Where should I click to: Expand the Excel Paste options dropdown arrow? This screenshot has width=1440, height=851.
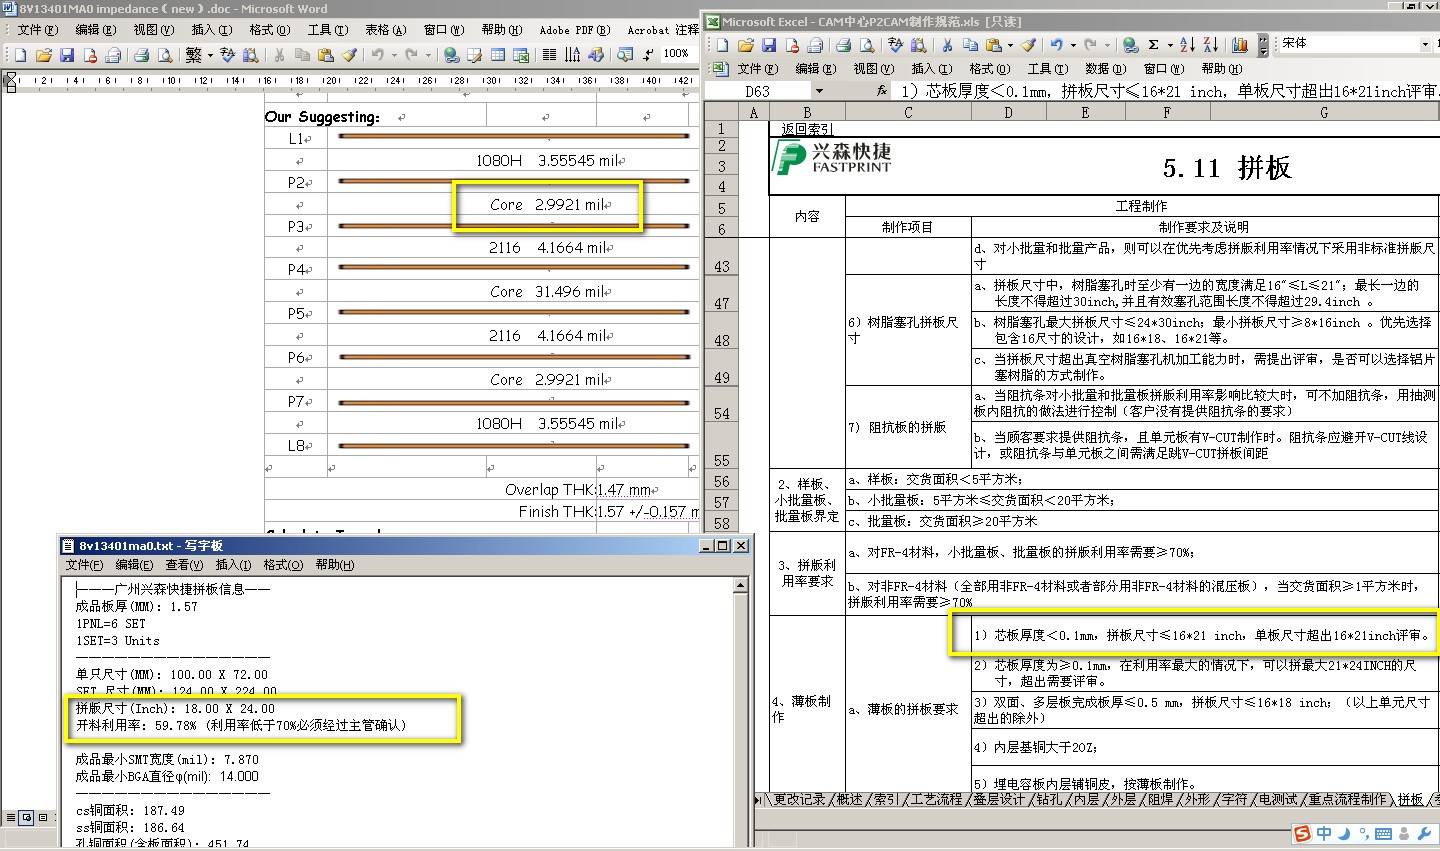point(1010,45)
